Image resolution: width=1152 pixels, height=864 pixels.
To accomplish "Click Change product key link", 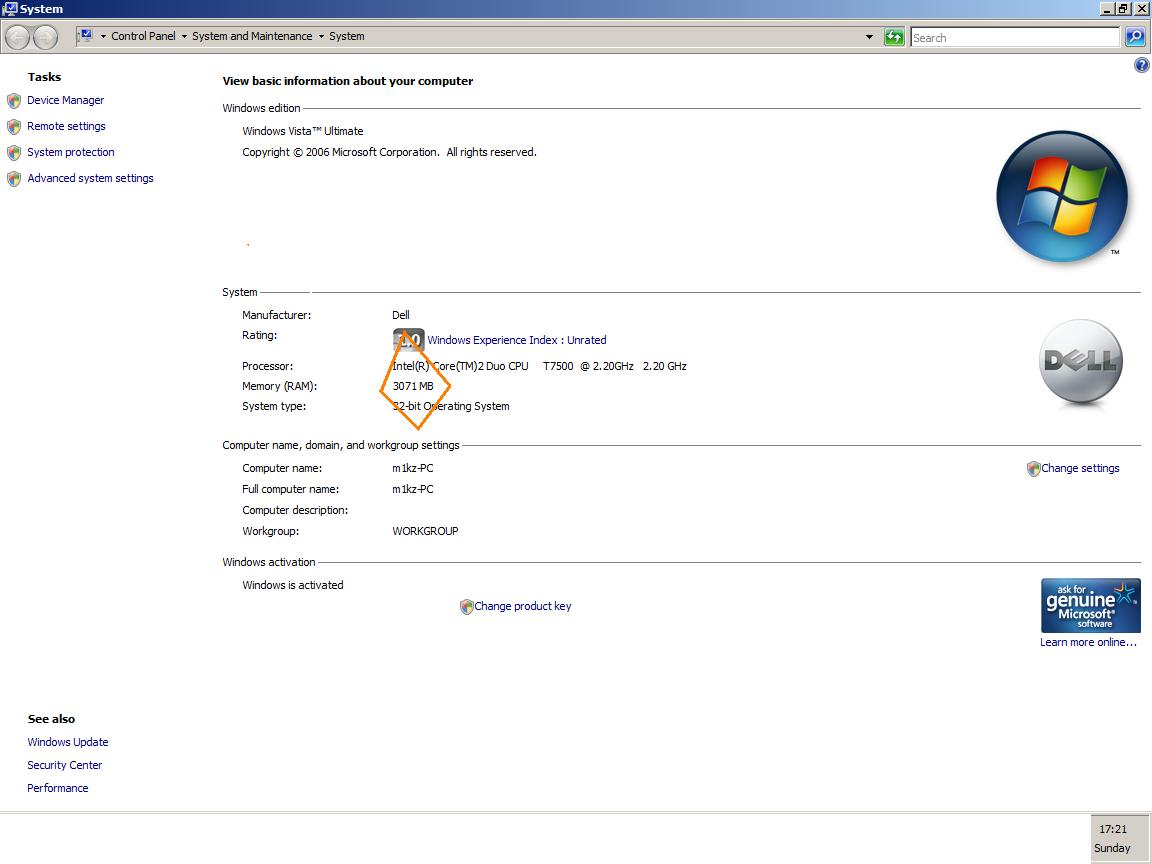I will point(522,606).
